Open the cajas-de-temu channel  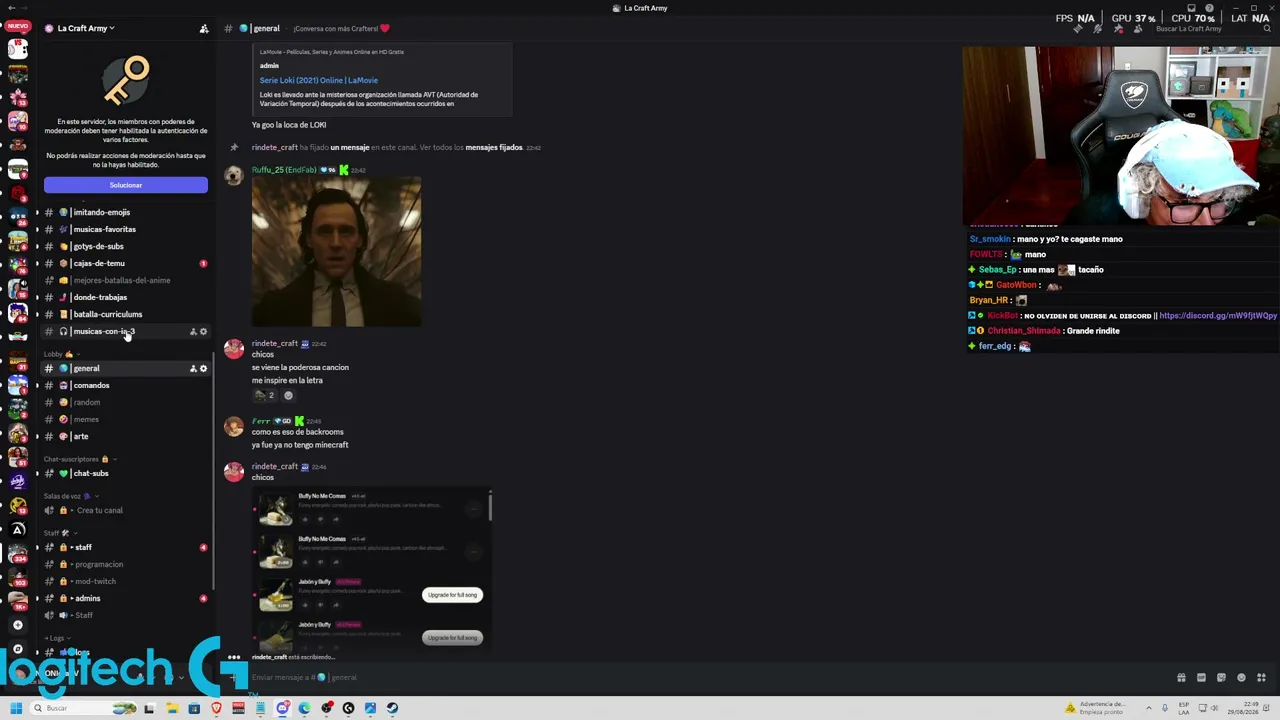tap(125, 264)
